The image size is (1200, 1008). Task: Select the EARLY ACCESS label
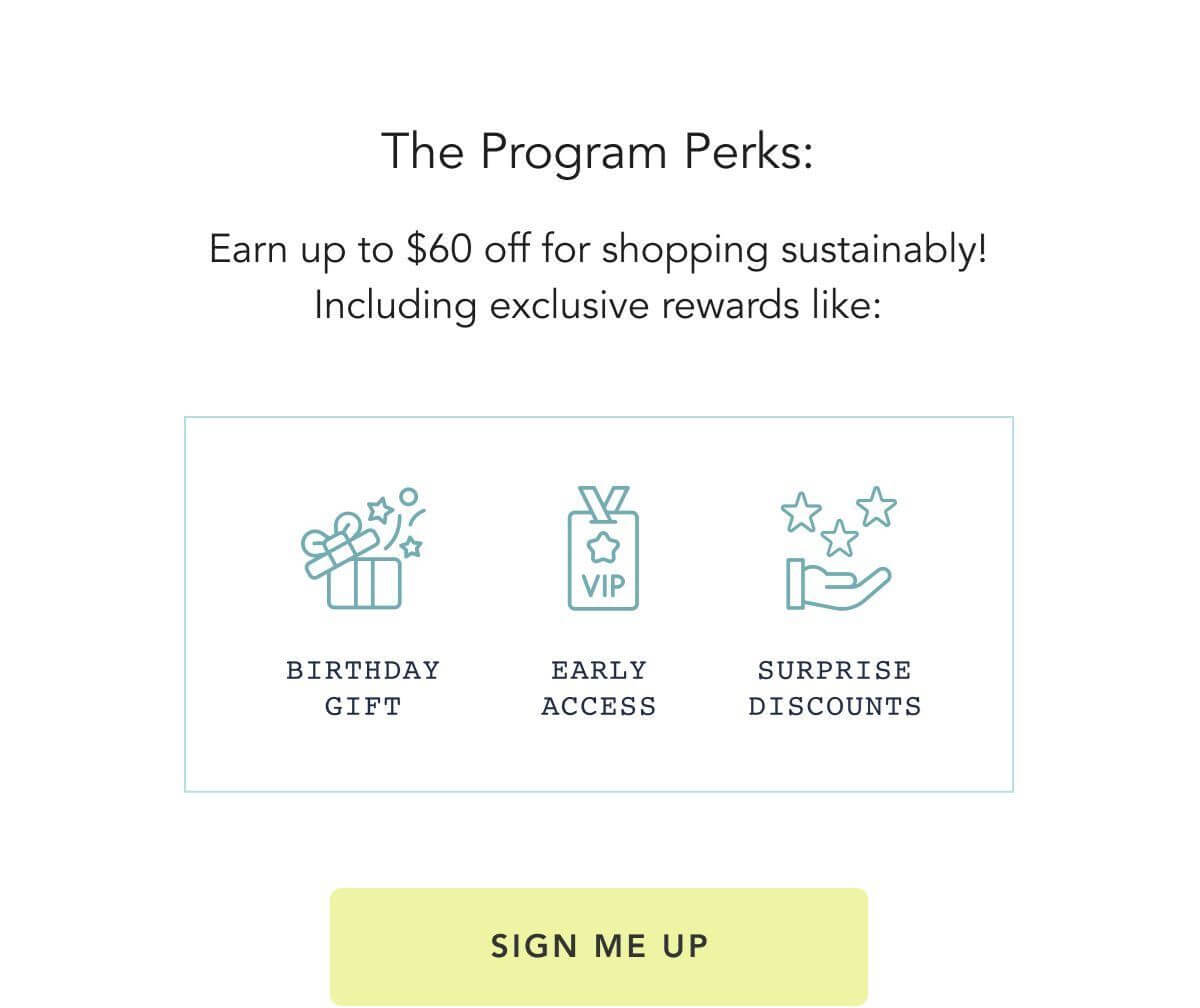click(x=599, y=688)
